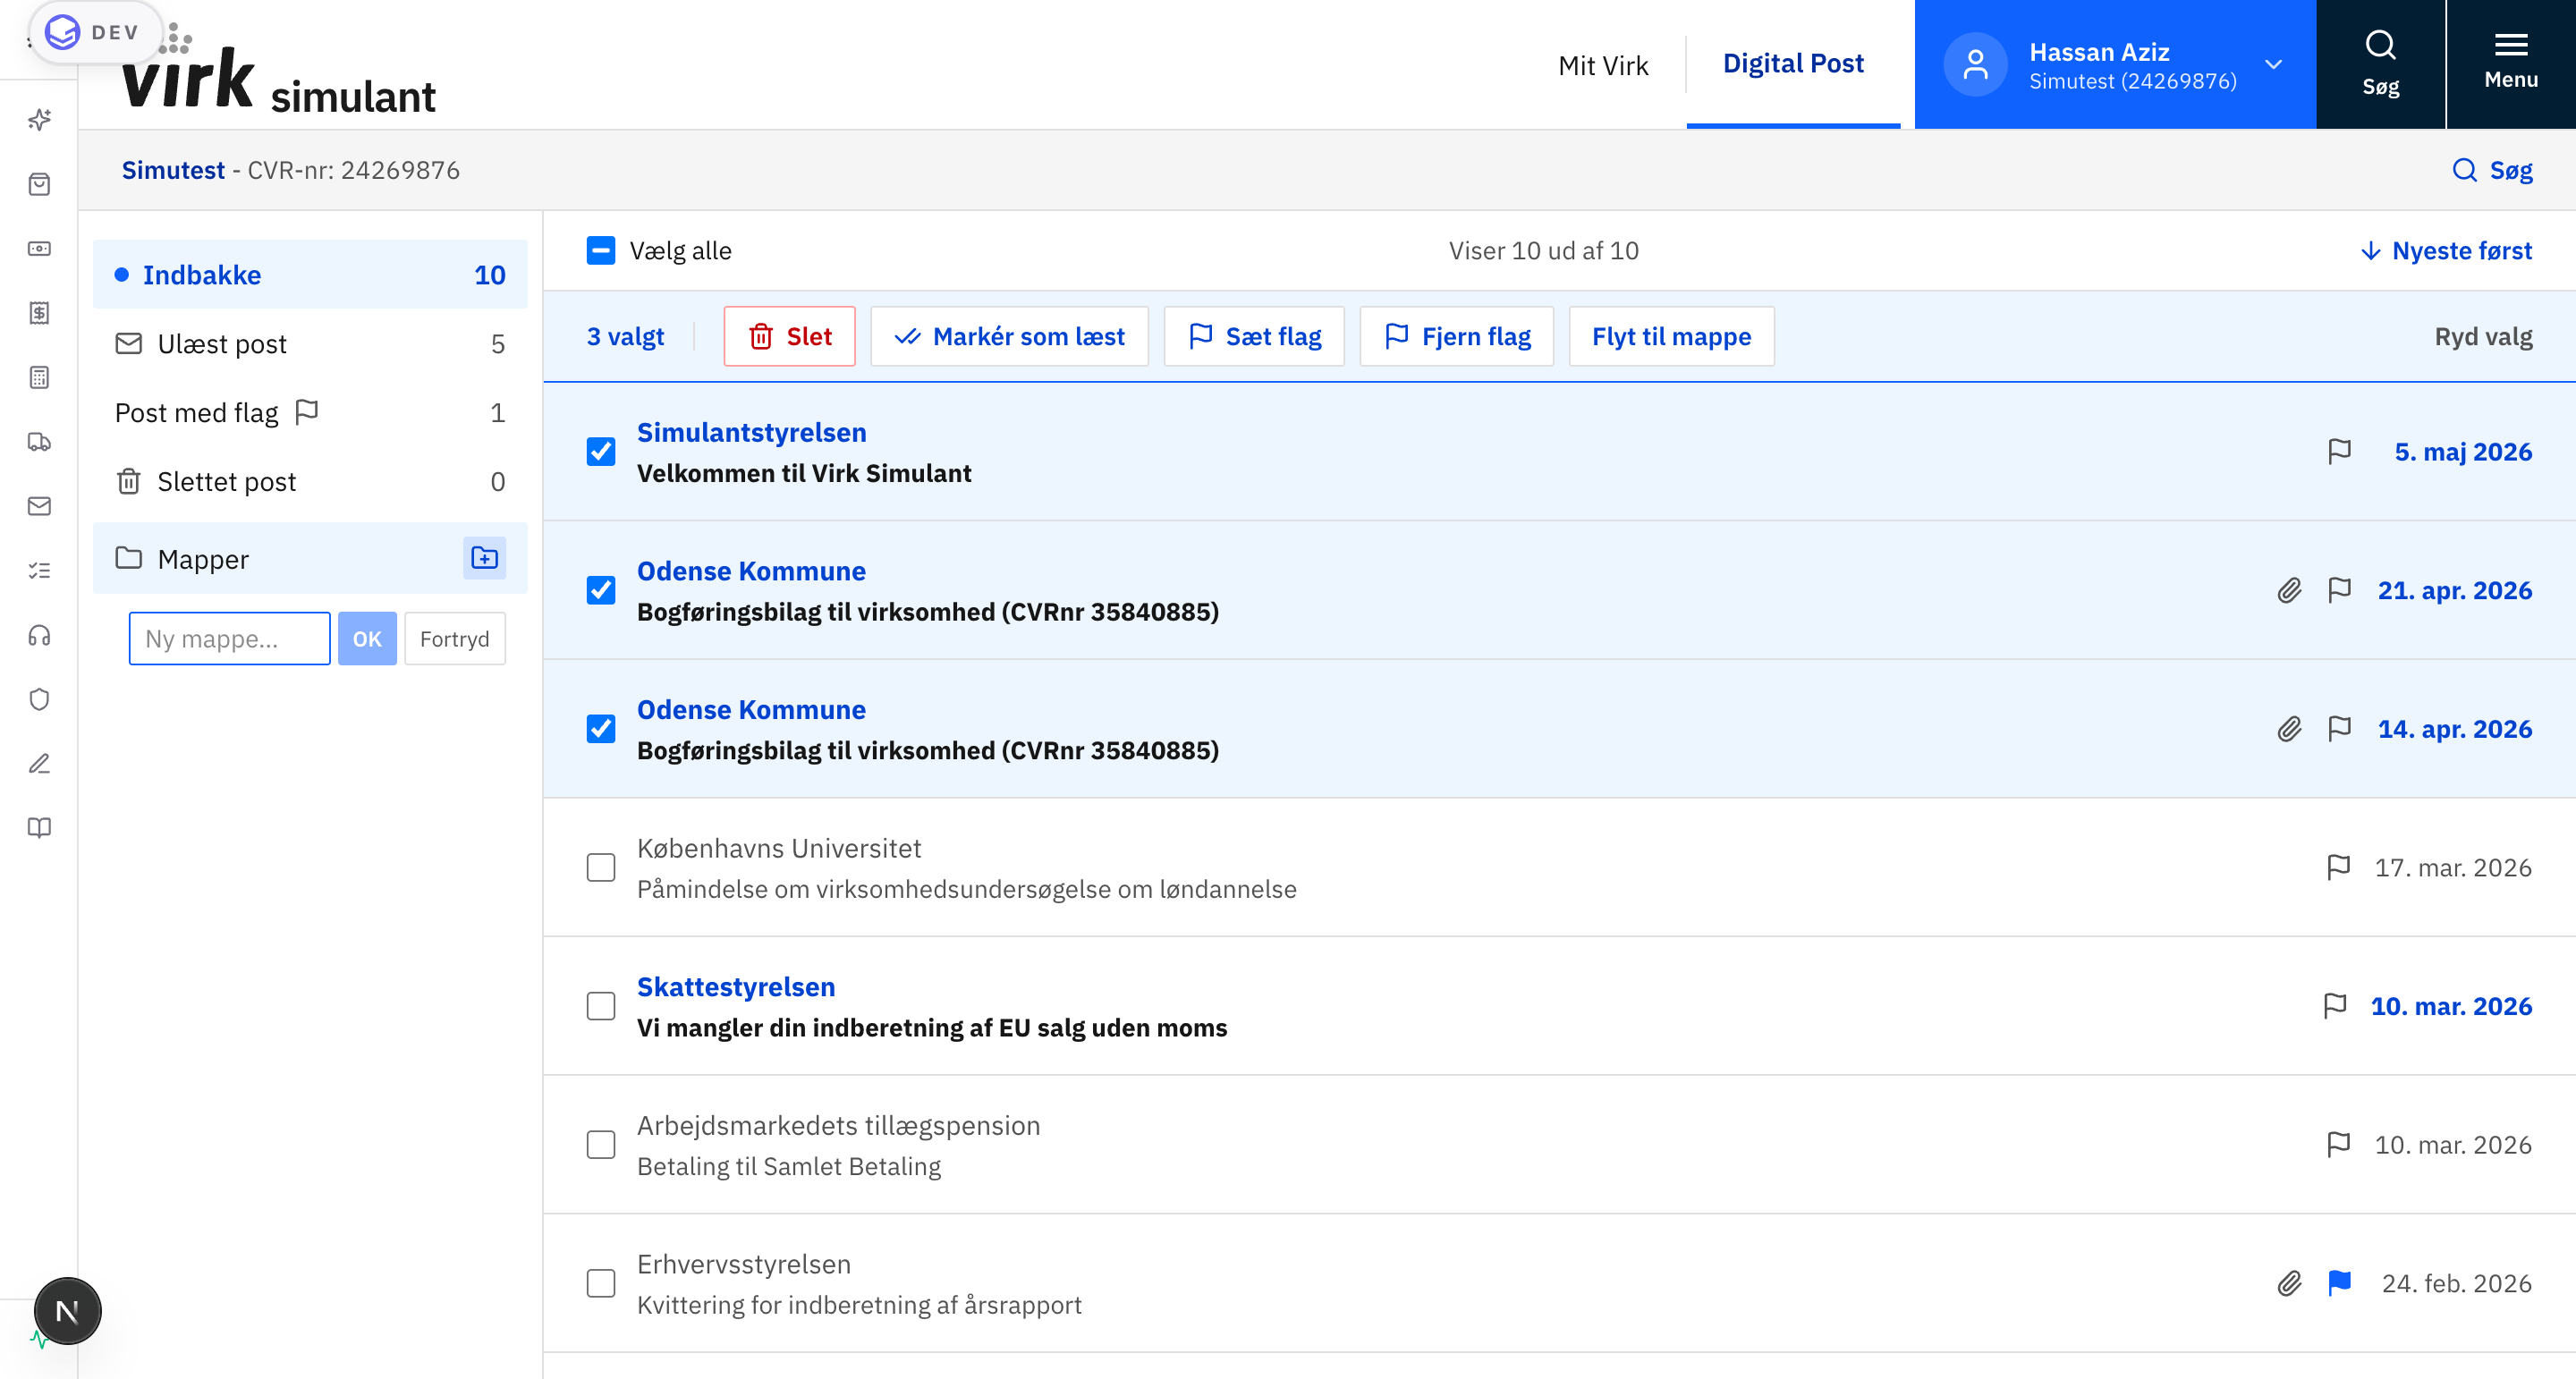Click the add new folder icon beside Mapper
2576x1379 pixels.
tap(484, 558)
